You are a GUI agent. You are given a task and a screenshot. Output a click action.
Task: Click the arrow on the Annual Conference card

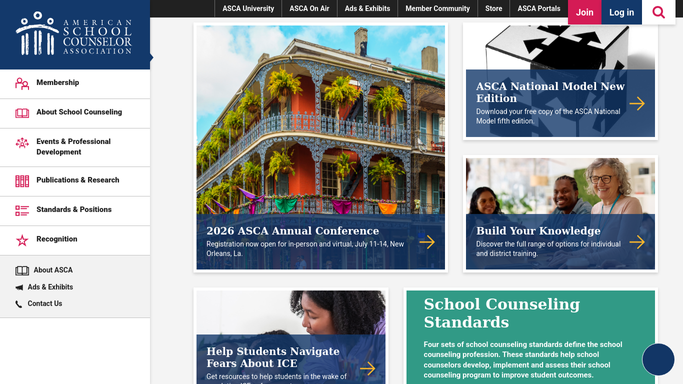427,242
